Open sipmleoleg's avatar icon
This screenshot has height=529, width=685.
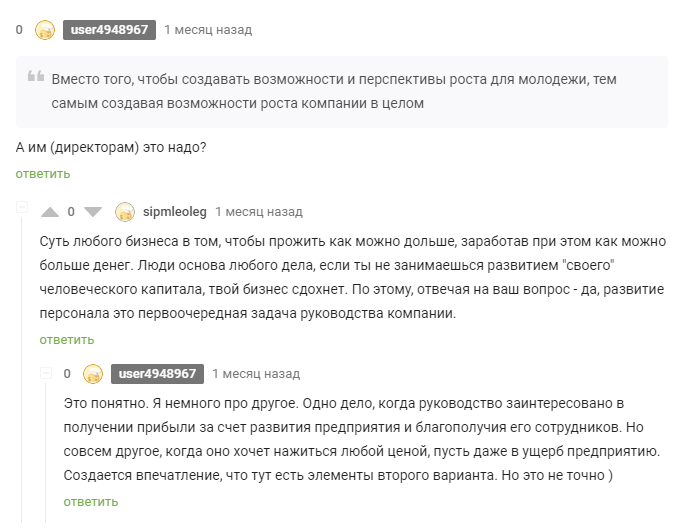point(125,212)
